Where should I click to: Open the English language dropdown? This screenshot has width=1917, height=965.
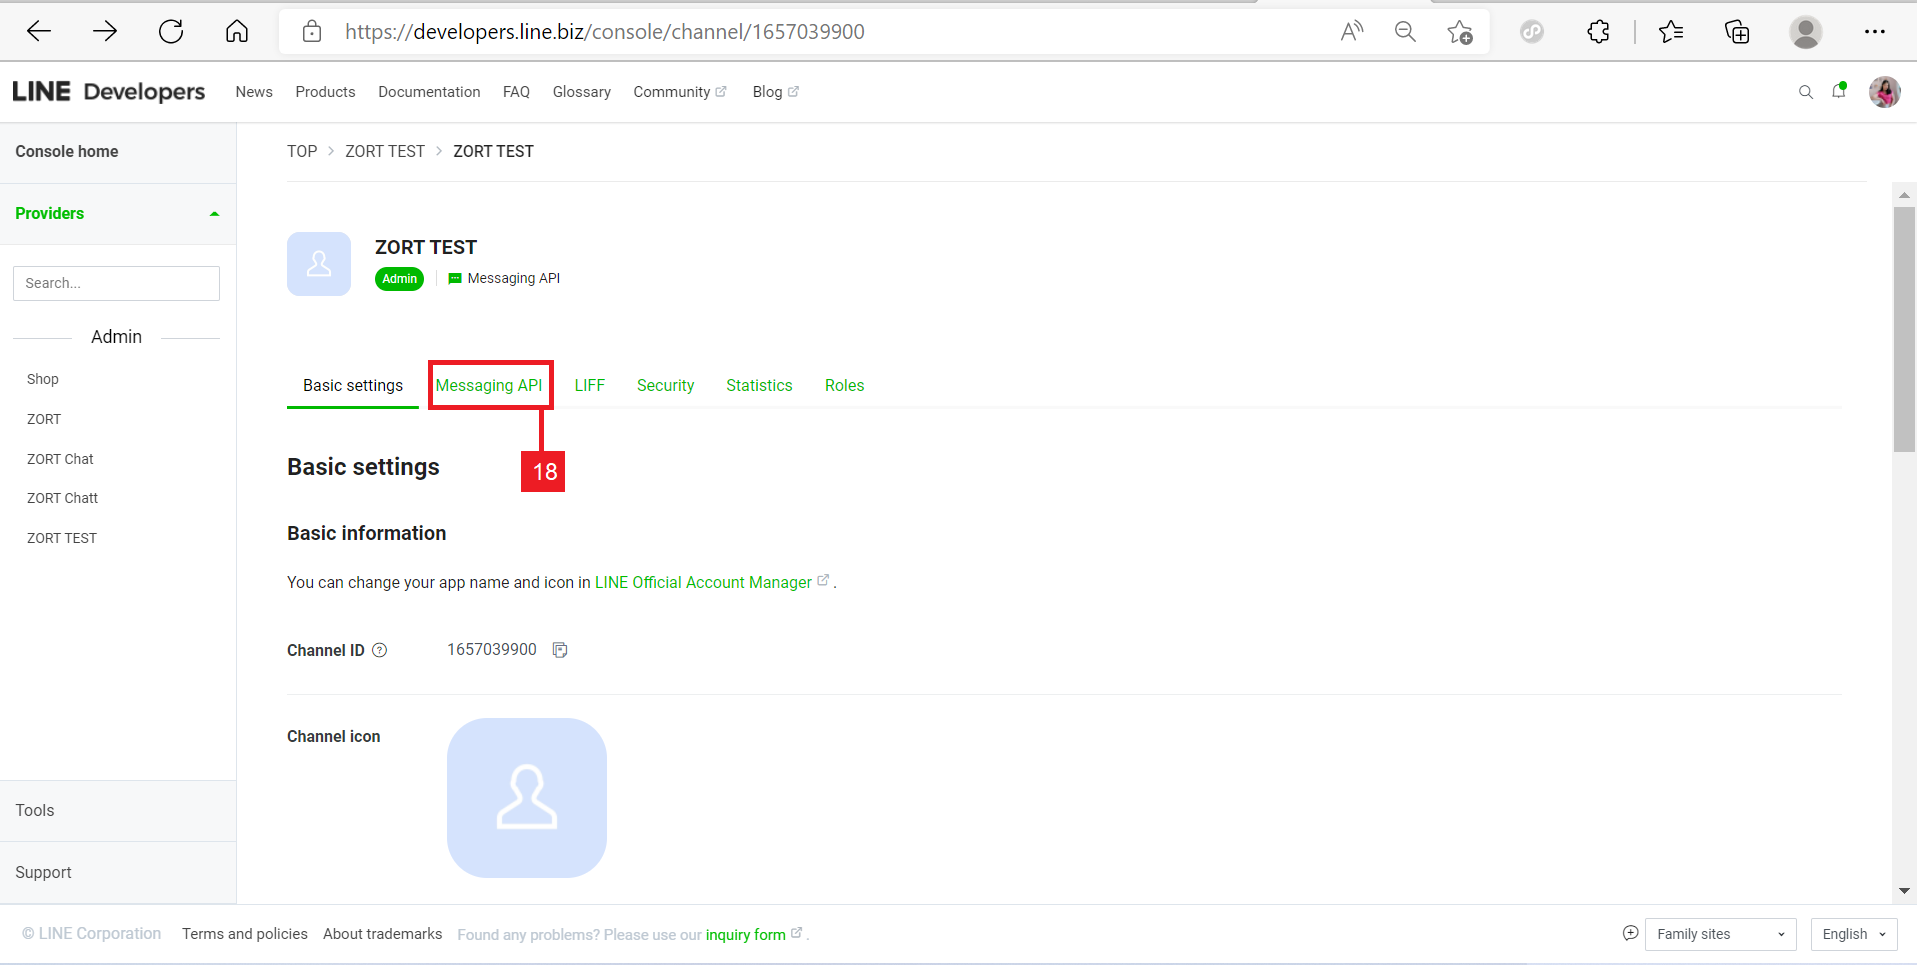click(x=1854, y=934)
